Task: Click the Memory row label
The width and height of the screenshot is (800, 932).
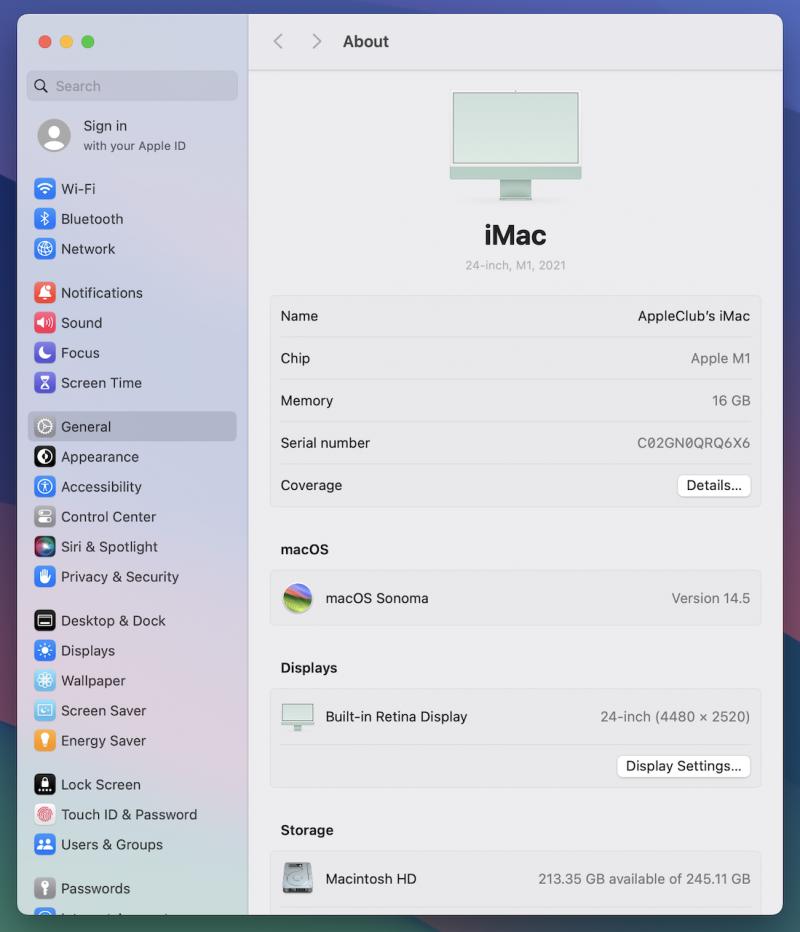Action: (307, 401)
